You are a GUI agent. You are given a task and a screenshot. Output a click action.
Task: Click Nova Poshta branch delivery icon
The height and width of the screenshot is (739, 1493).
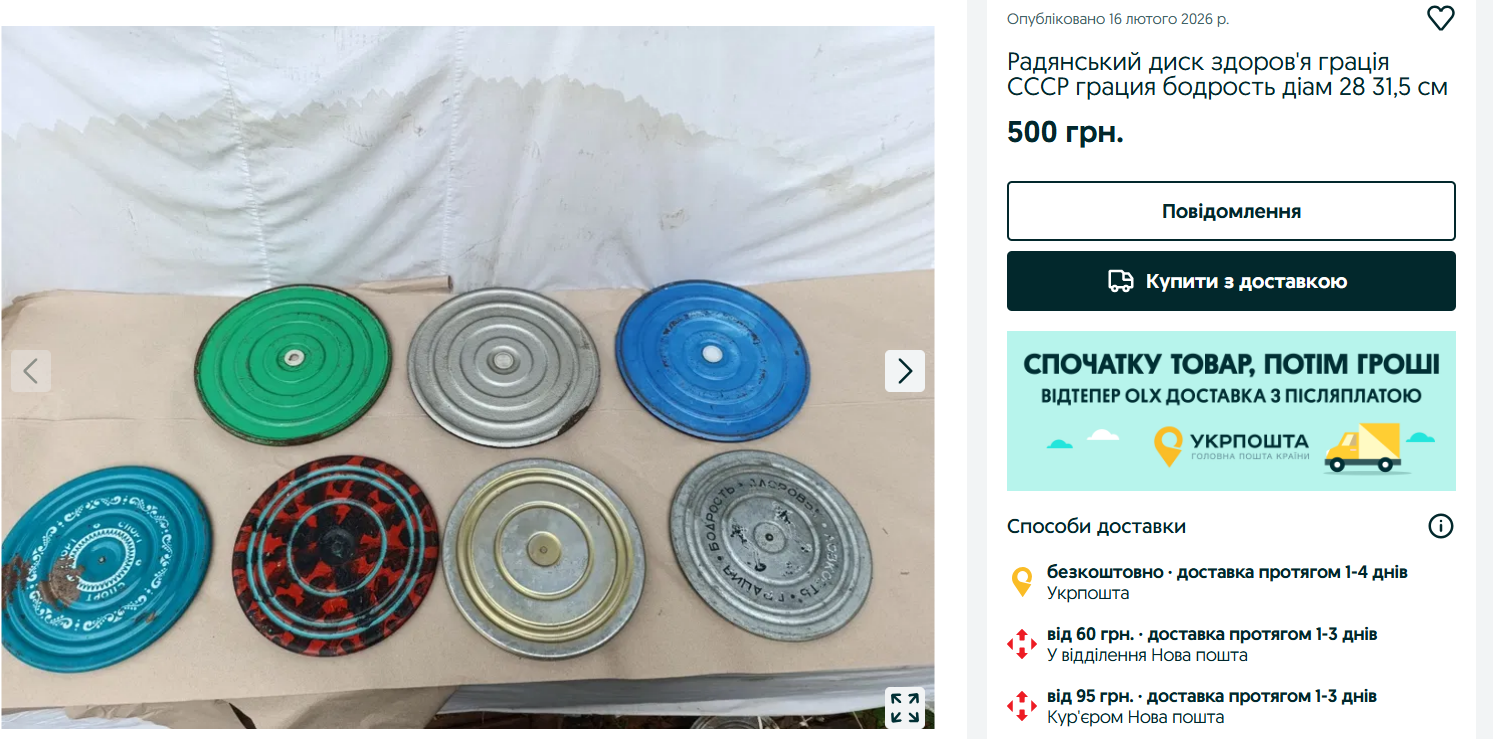[1022, 644]
